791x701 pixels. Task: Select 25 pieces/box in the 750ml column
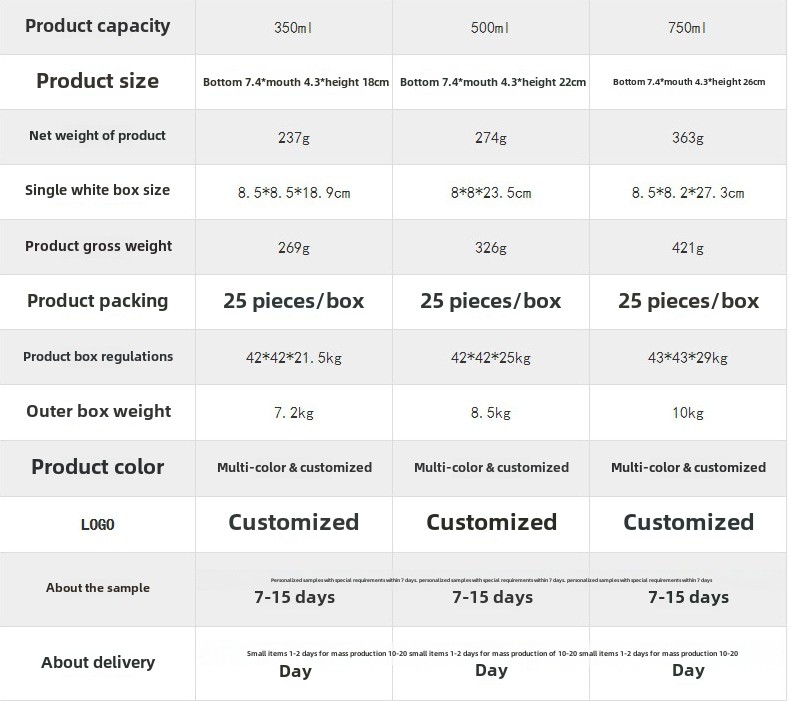(x=689, y=301)
